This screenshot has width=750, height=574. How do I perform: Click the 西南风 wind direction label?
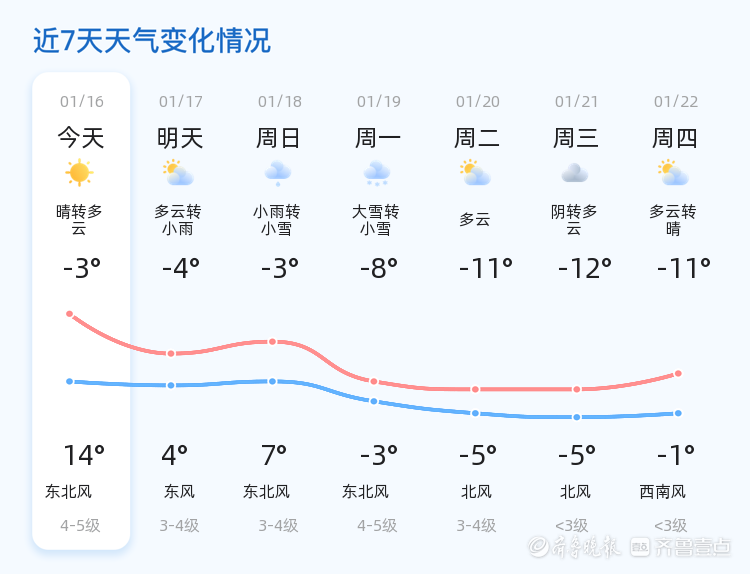click(663, 492)
